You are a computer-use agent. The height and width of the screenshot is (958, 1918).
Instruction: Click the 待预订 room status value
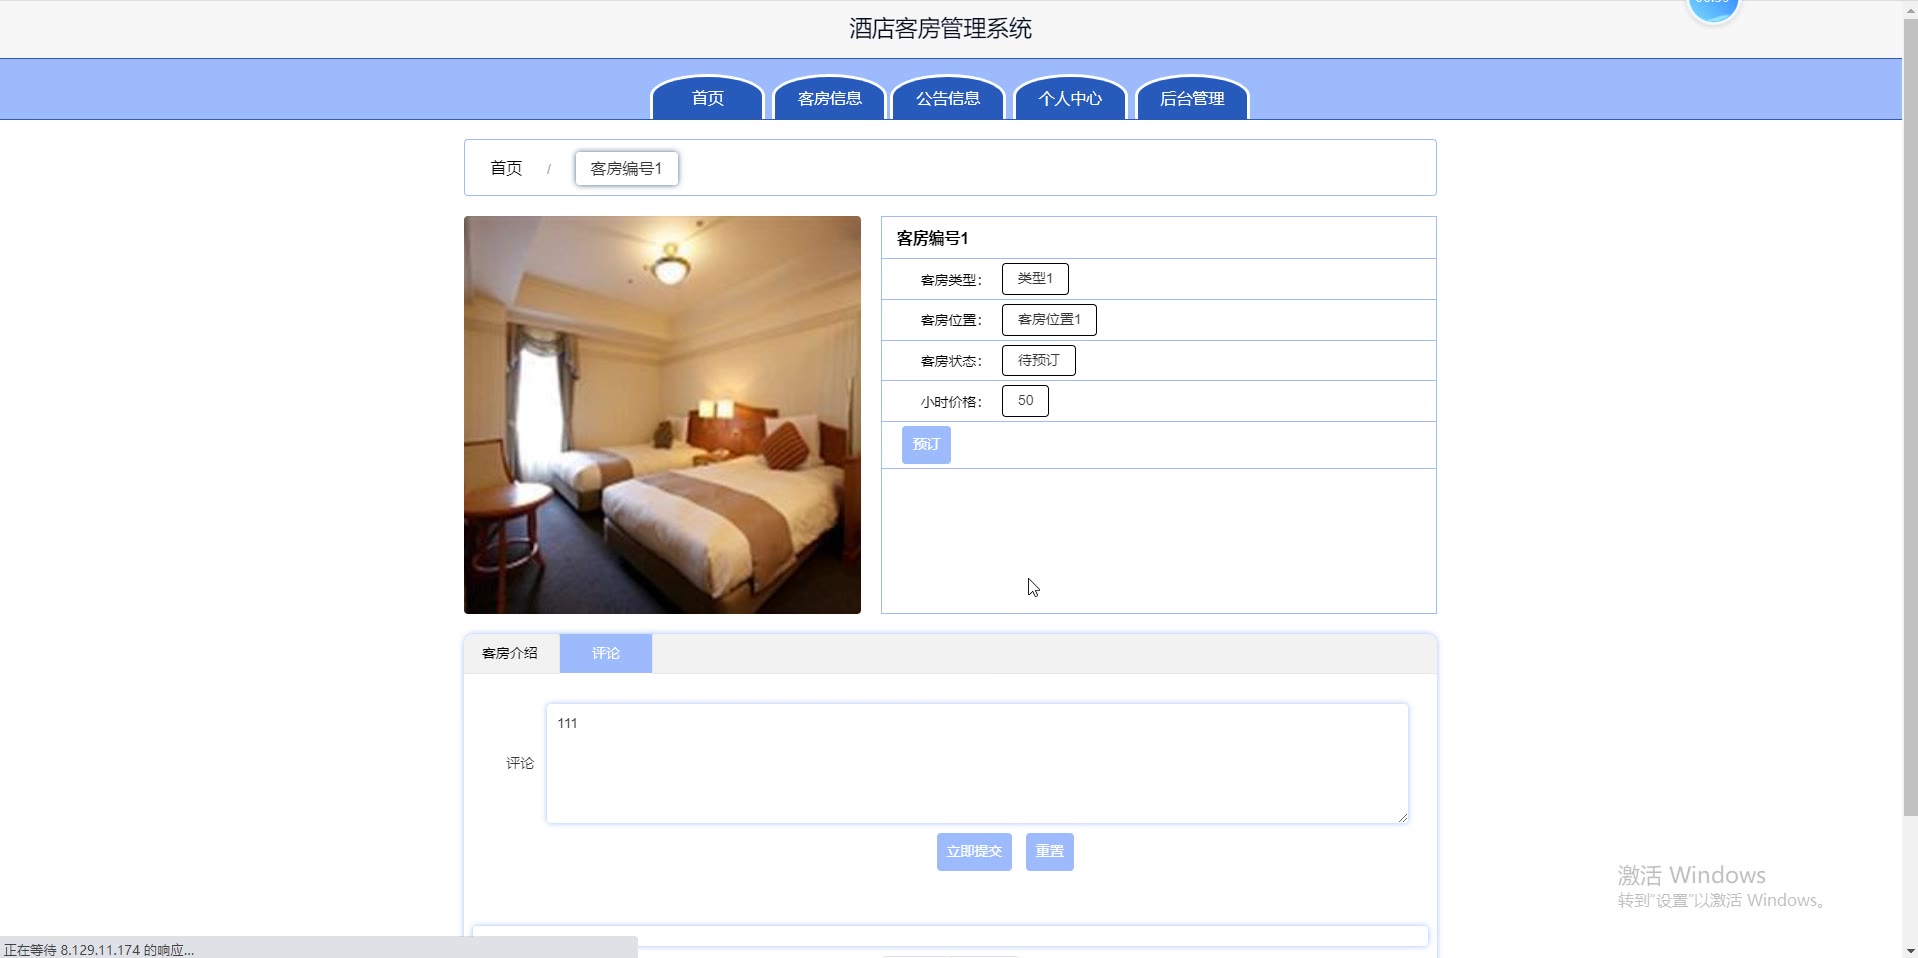point(1039,360)
